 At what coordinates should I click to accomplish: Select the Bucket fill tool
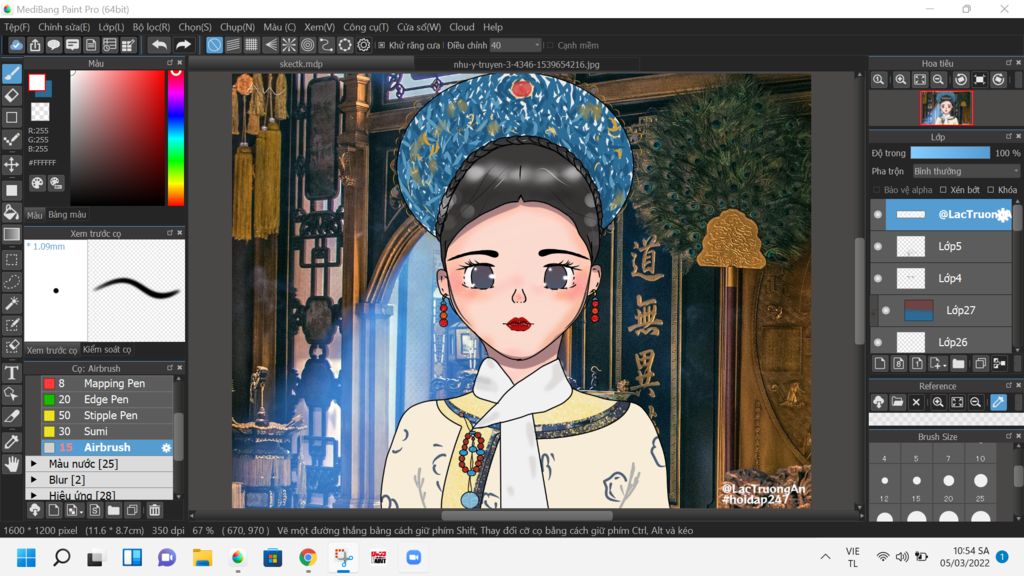pyautogui.click(x=12, y=212)
